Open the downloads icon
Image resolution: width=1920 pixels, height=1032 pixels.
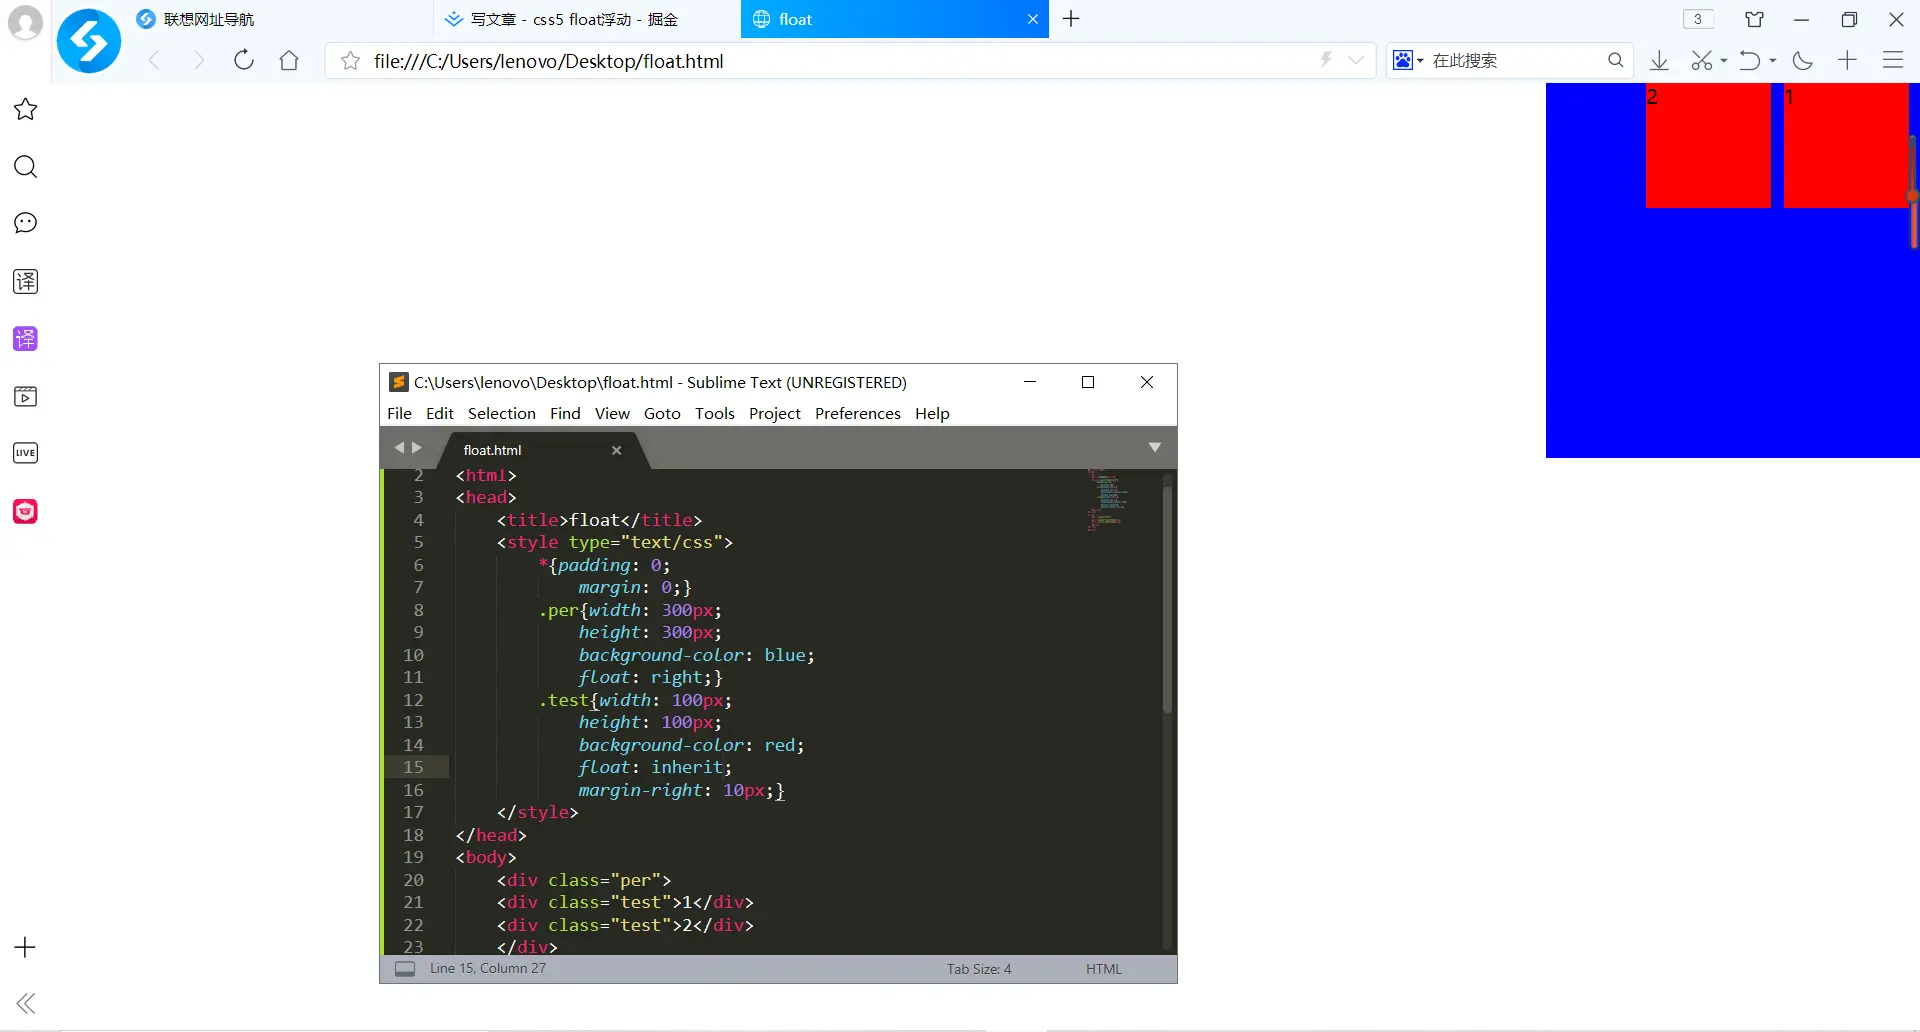1659,61
